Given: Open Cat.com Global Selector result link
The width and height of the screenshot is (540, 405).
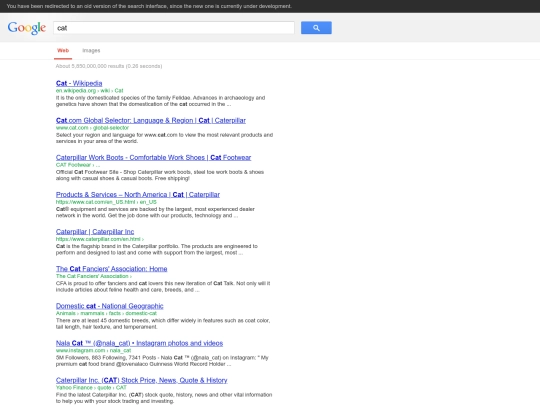Looking at the screenshot, I should (x=151, y=121).
